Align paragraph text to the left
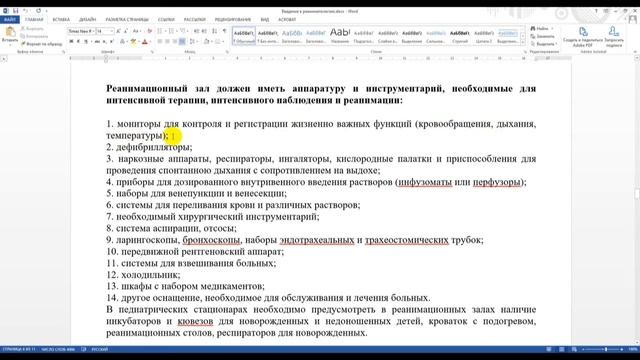This screenshot has width=640, height=360. 160,41
